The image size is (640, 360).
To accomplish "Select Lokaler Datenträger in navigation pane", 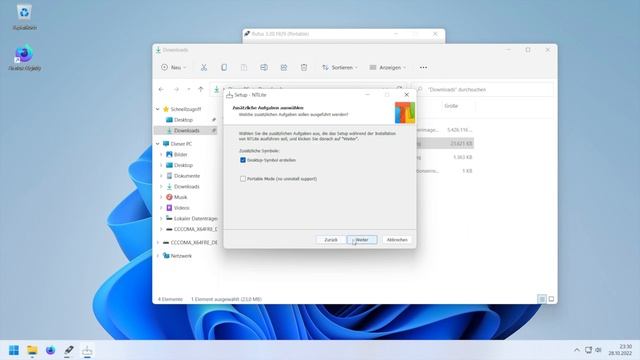I will tap(195, 218).
